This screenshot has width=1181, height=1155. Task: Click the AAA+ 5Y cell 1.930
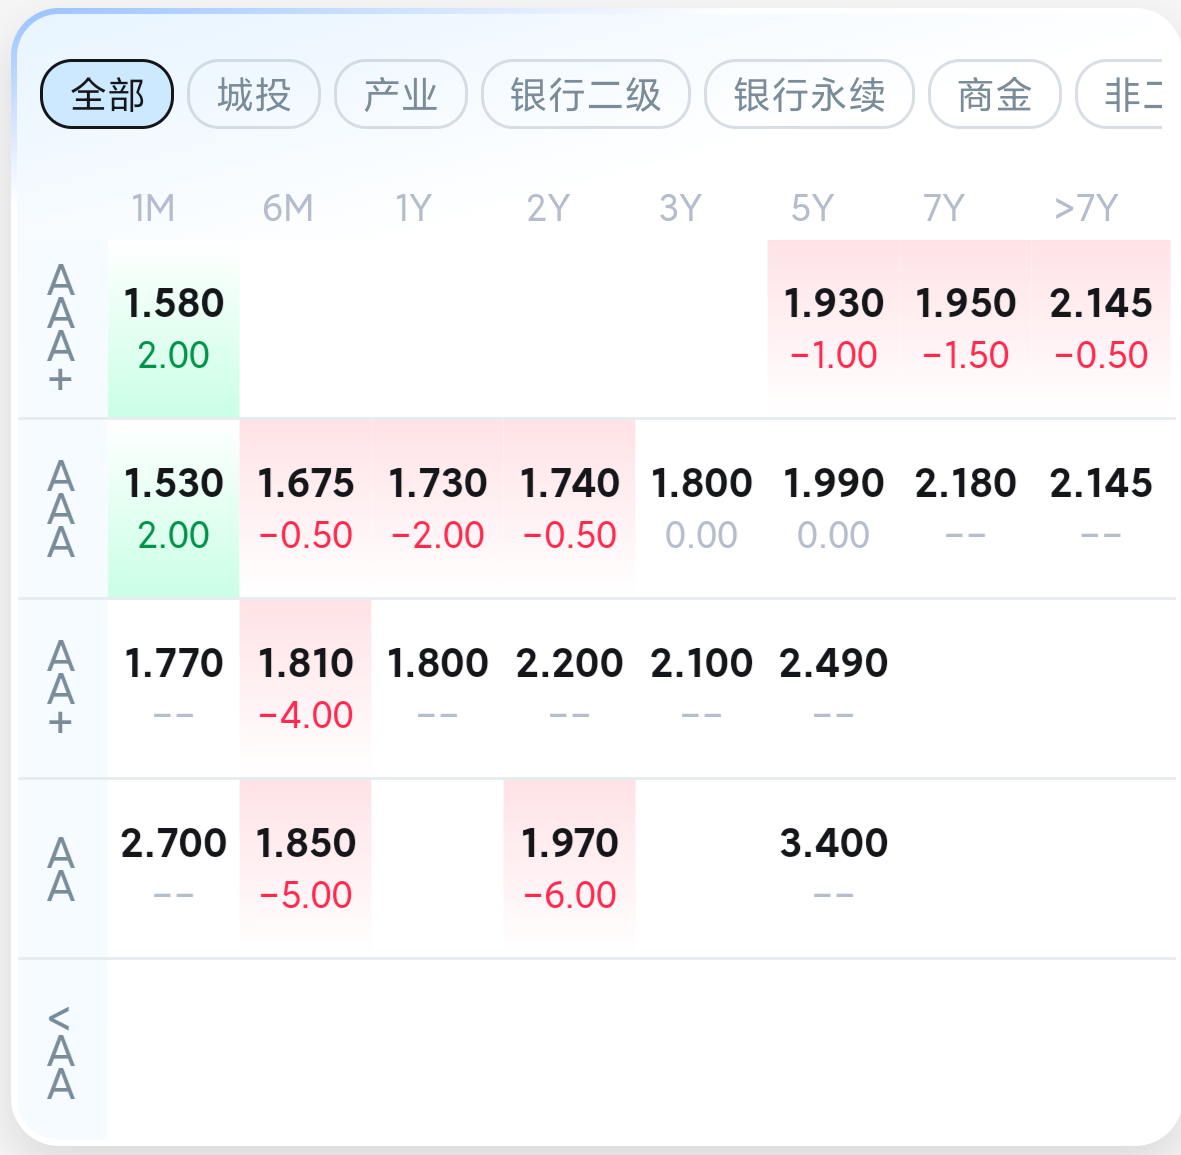[834, 328]
